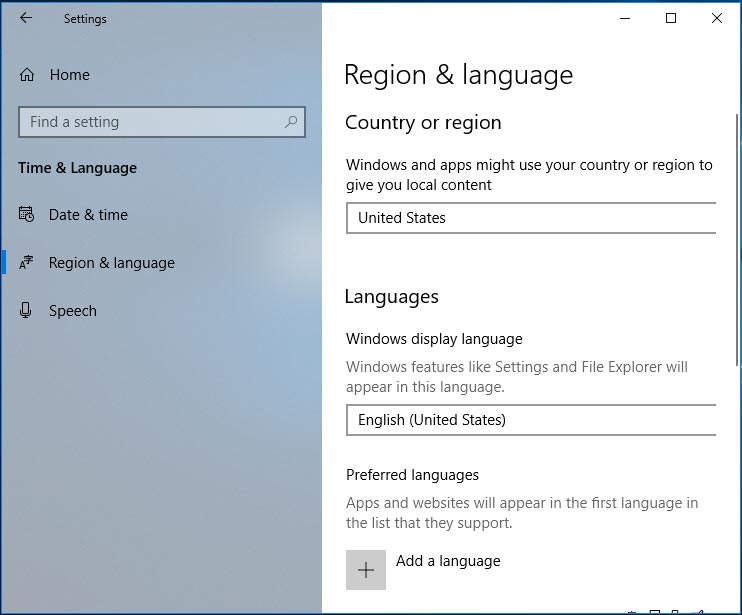This screenshot has width=742, height=615.
Task: Expand the English (United States) display language dropdown
Action: tap(531, 420)
